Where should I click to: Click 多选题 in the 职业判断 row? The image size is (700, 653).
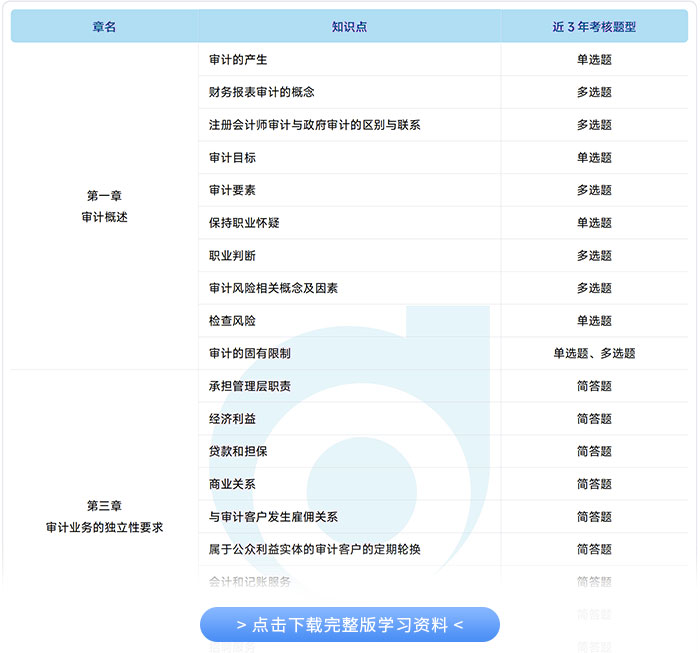coord(594,256)
